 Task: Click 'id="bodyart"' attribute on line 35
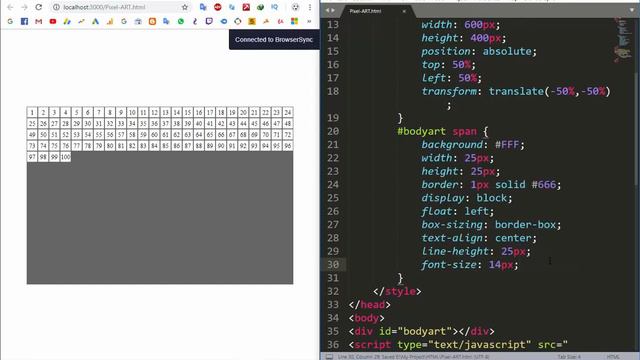(x=415, y=331)
